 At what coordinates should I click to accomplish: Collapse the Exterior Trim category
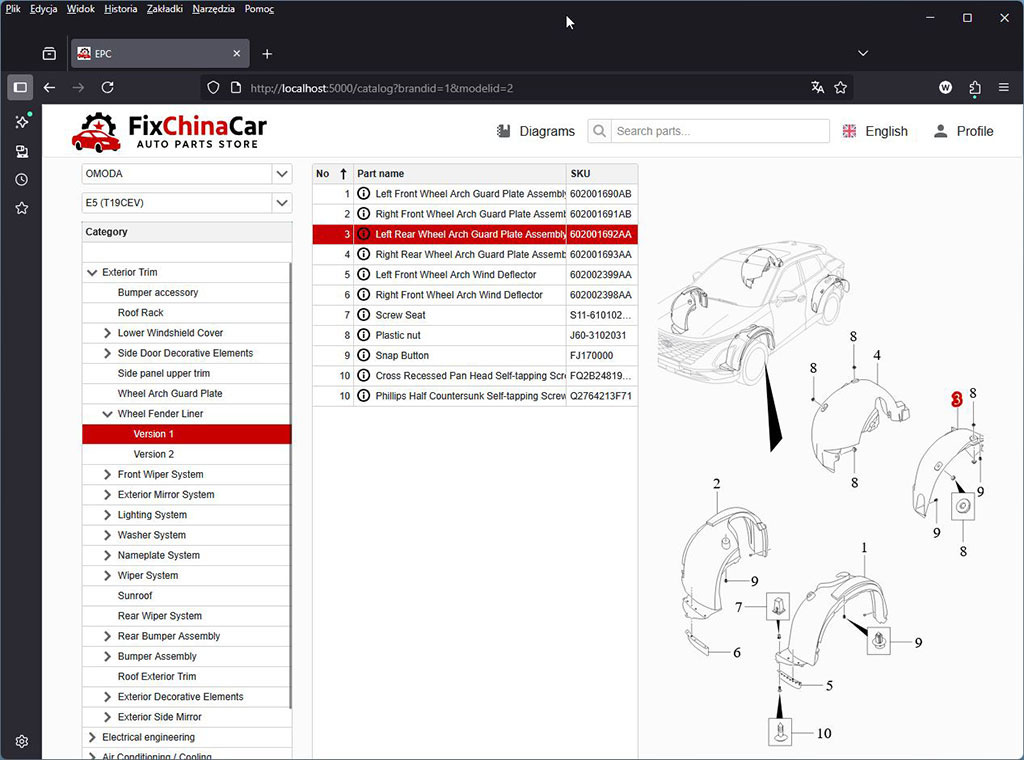pyautogui.click(x=93, y=273)
